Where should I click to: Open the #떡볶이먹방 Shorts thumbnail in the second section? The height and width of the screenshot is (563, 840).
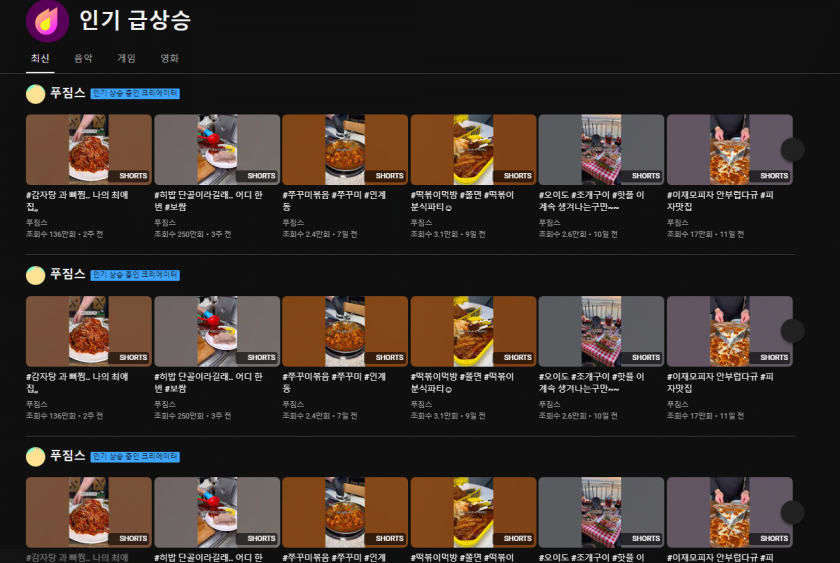(x=473, y=331)
